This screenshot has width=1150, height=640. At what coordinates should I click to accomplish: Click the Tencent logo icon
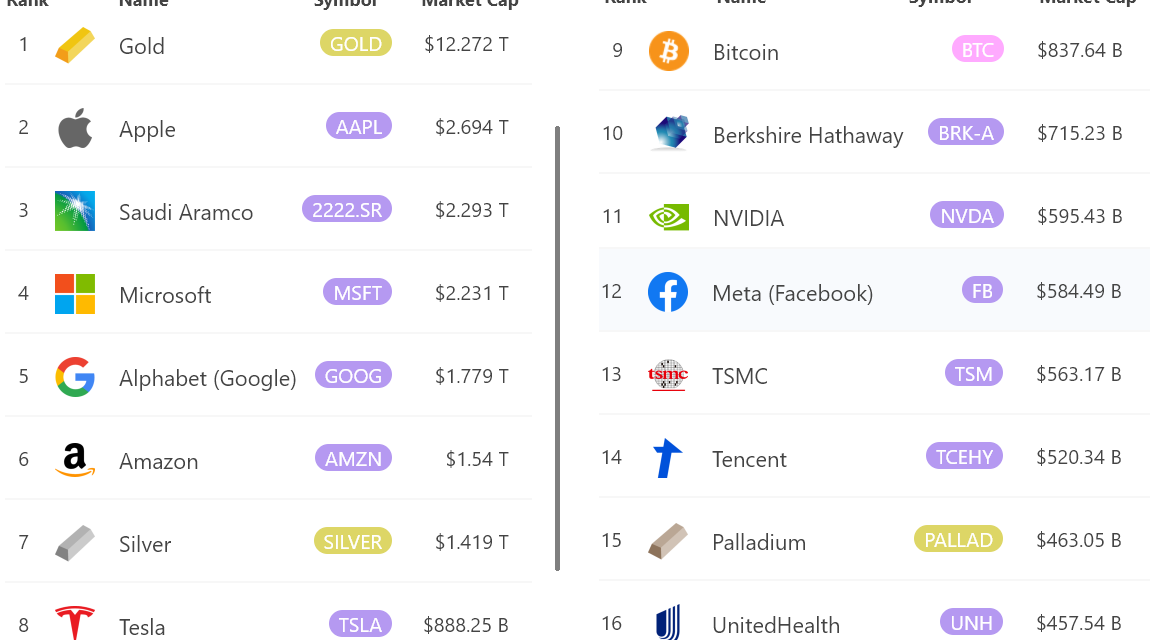(668, 457)
